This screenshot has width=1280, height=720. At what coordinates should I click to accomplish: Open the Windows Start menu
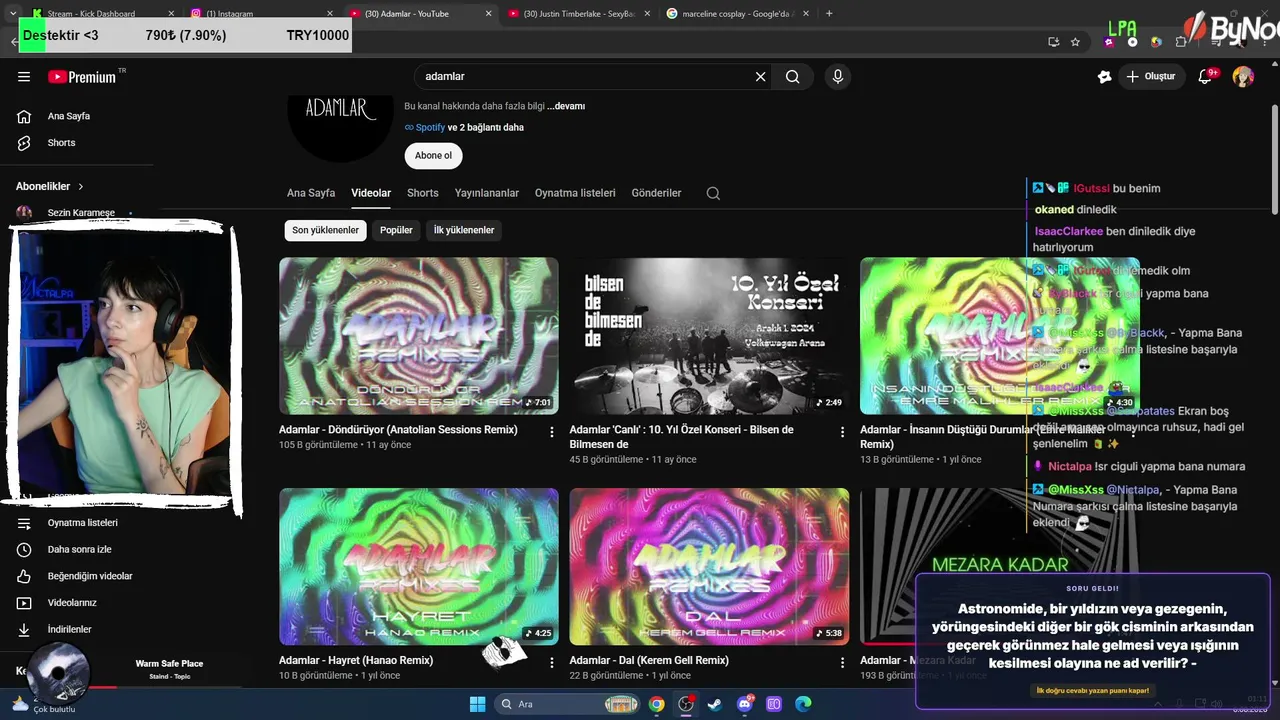pos(477,704)
